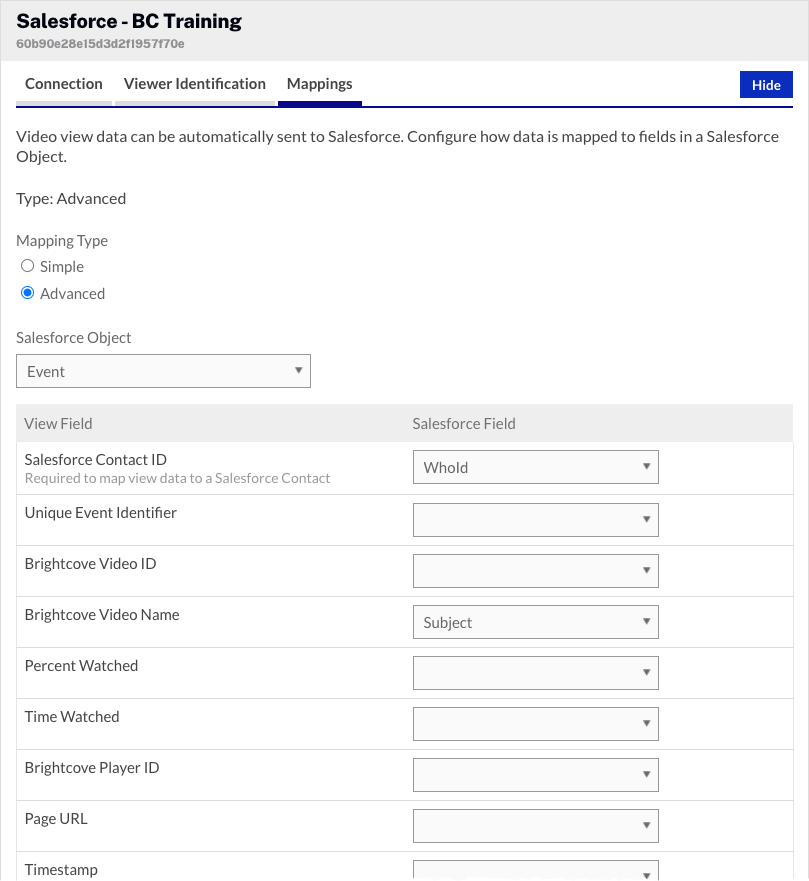The image size is (809, 881).
Task: Click the View Field column header
Action: 58,424
